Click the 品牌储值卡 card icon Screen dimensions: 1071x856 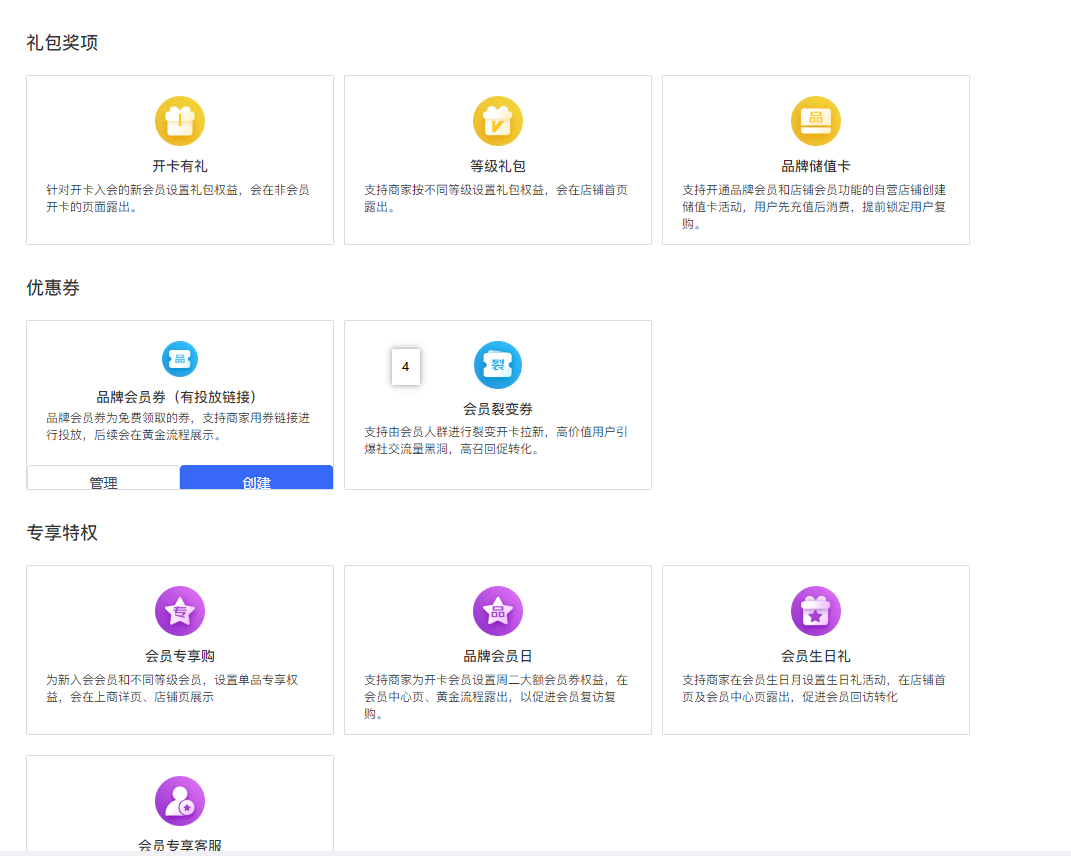pyautogui.click(x=816, y=121)
